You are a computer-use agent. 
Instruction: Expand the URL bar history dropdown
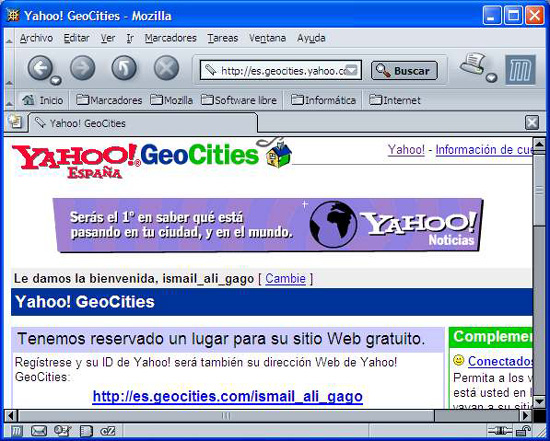tap(352, 70)
